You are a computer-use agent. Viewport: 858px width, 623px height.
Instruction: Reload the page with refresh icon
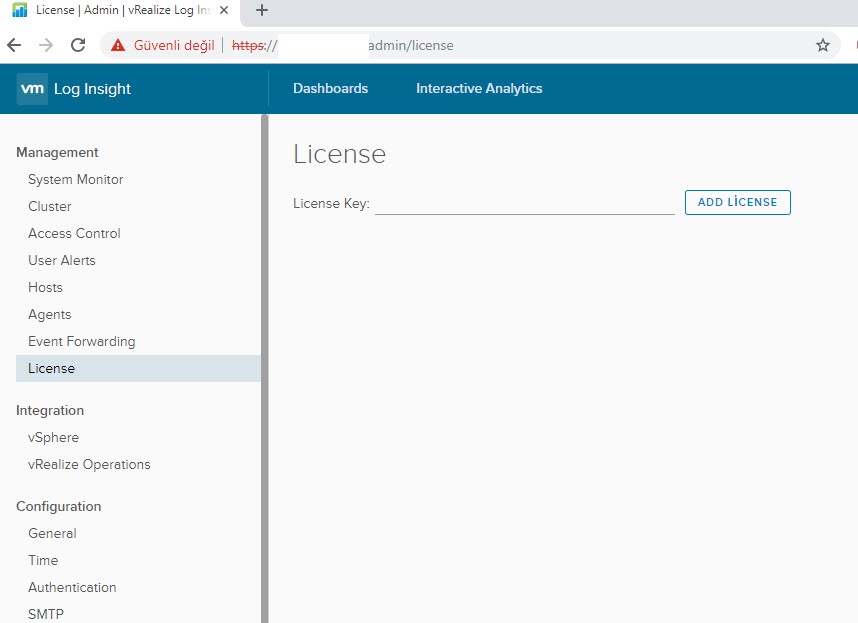tap(78, 45)
